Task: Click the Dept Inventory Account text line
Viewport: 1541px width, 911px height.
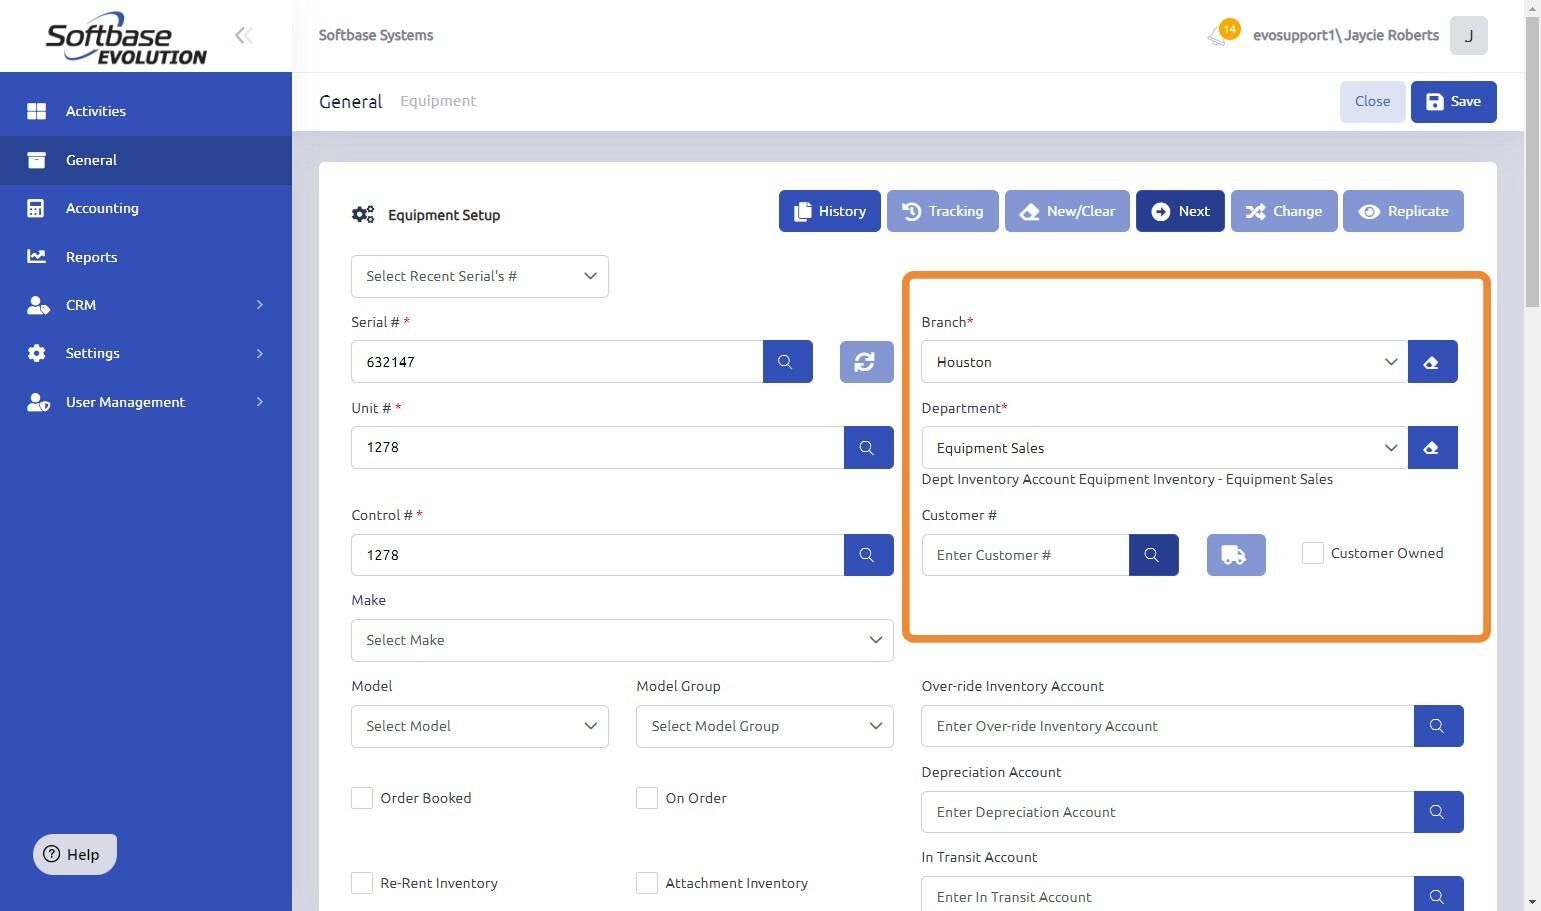Action: (x=1127, y=479)
